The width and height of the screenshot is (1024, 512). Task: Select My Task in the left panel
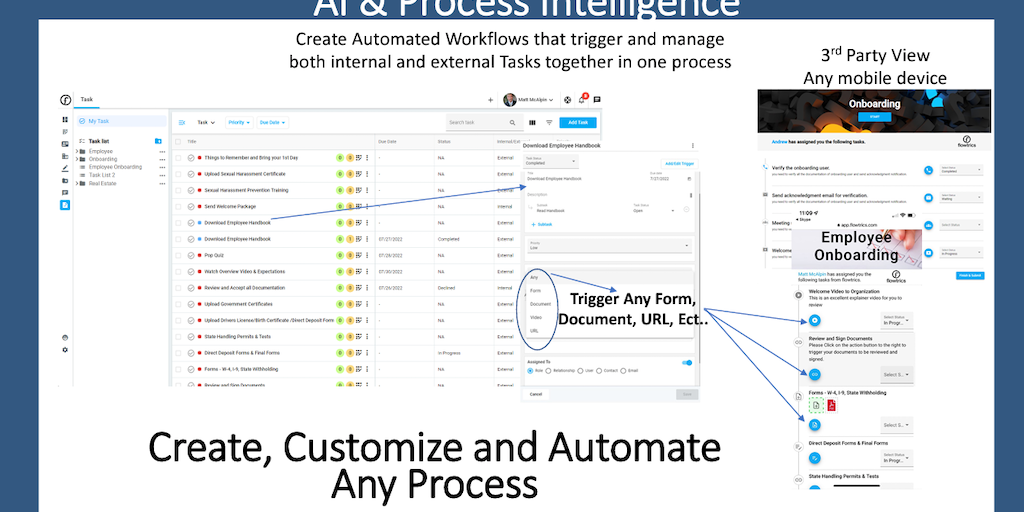tap(121, 121)
